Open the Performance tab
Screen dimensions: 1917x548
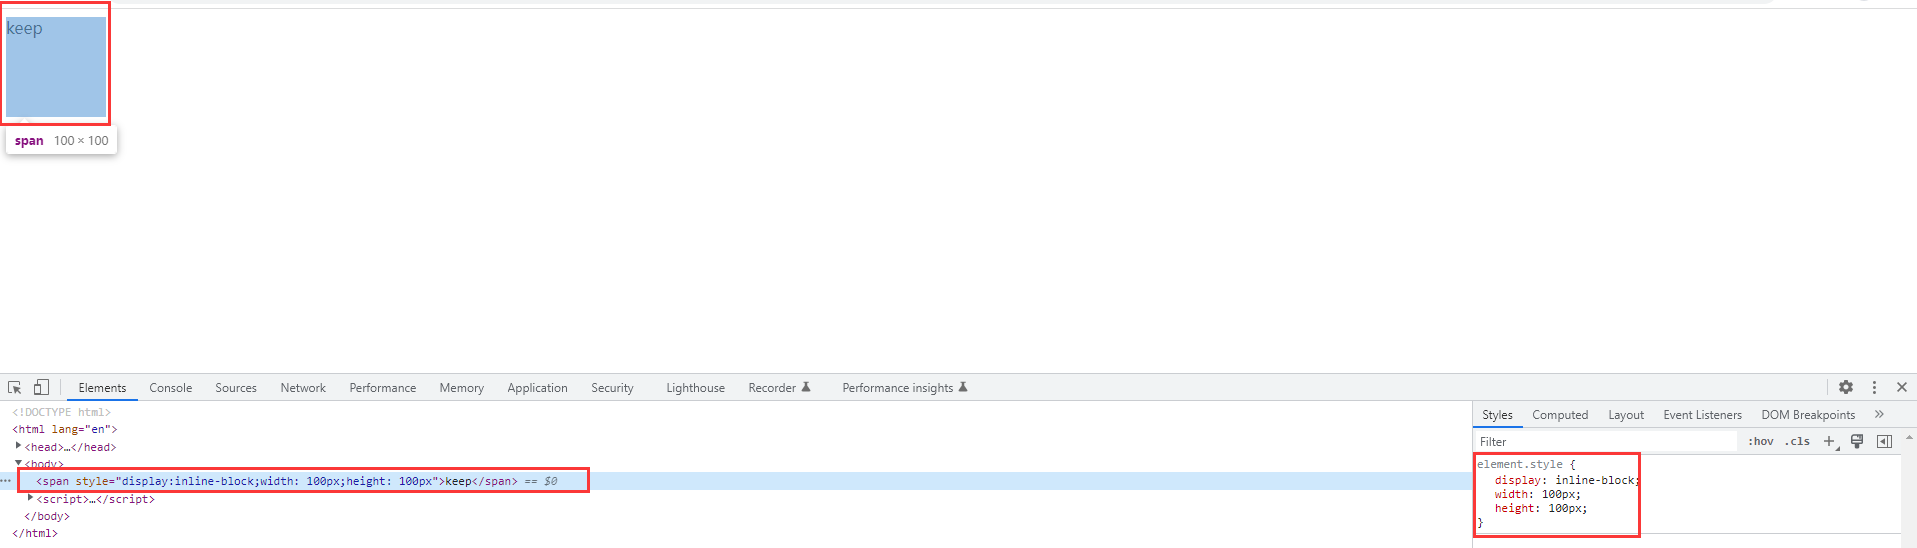(383, 388)
